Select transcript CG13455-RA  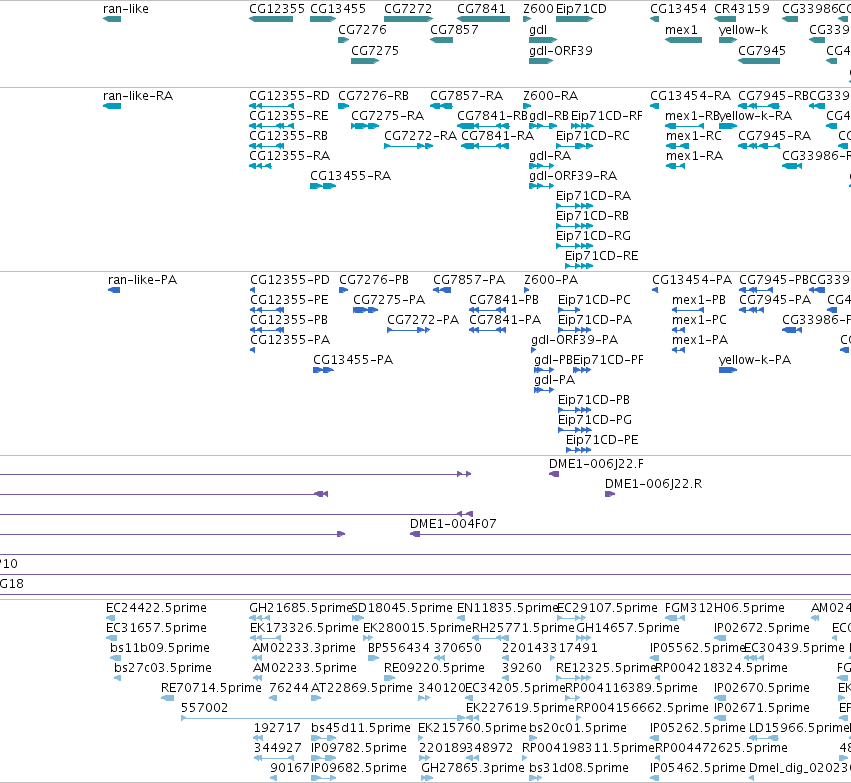click(323, 186)
